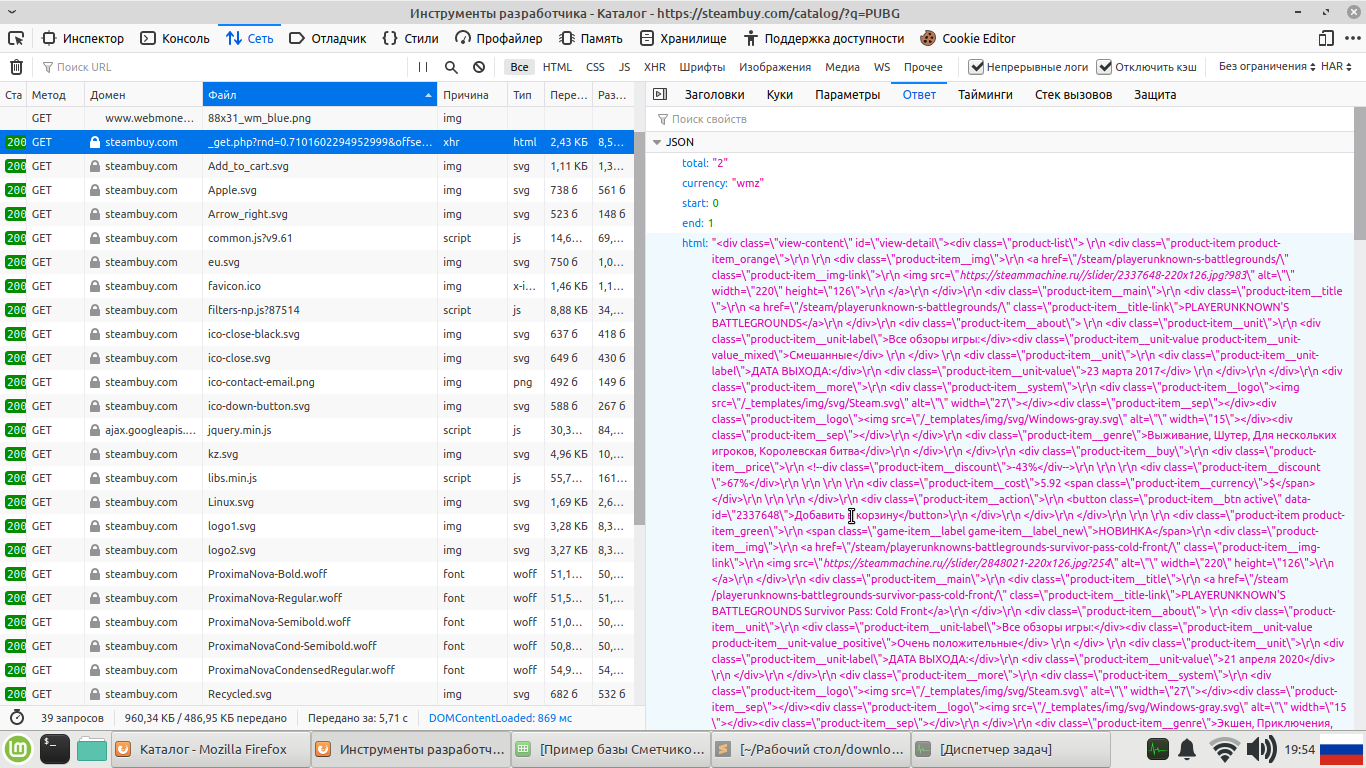Select the common.js?v9.61 request
Image resolution: width=1366 pixels, height=768 pixels.
[x=316, y=238]
